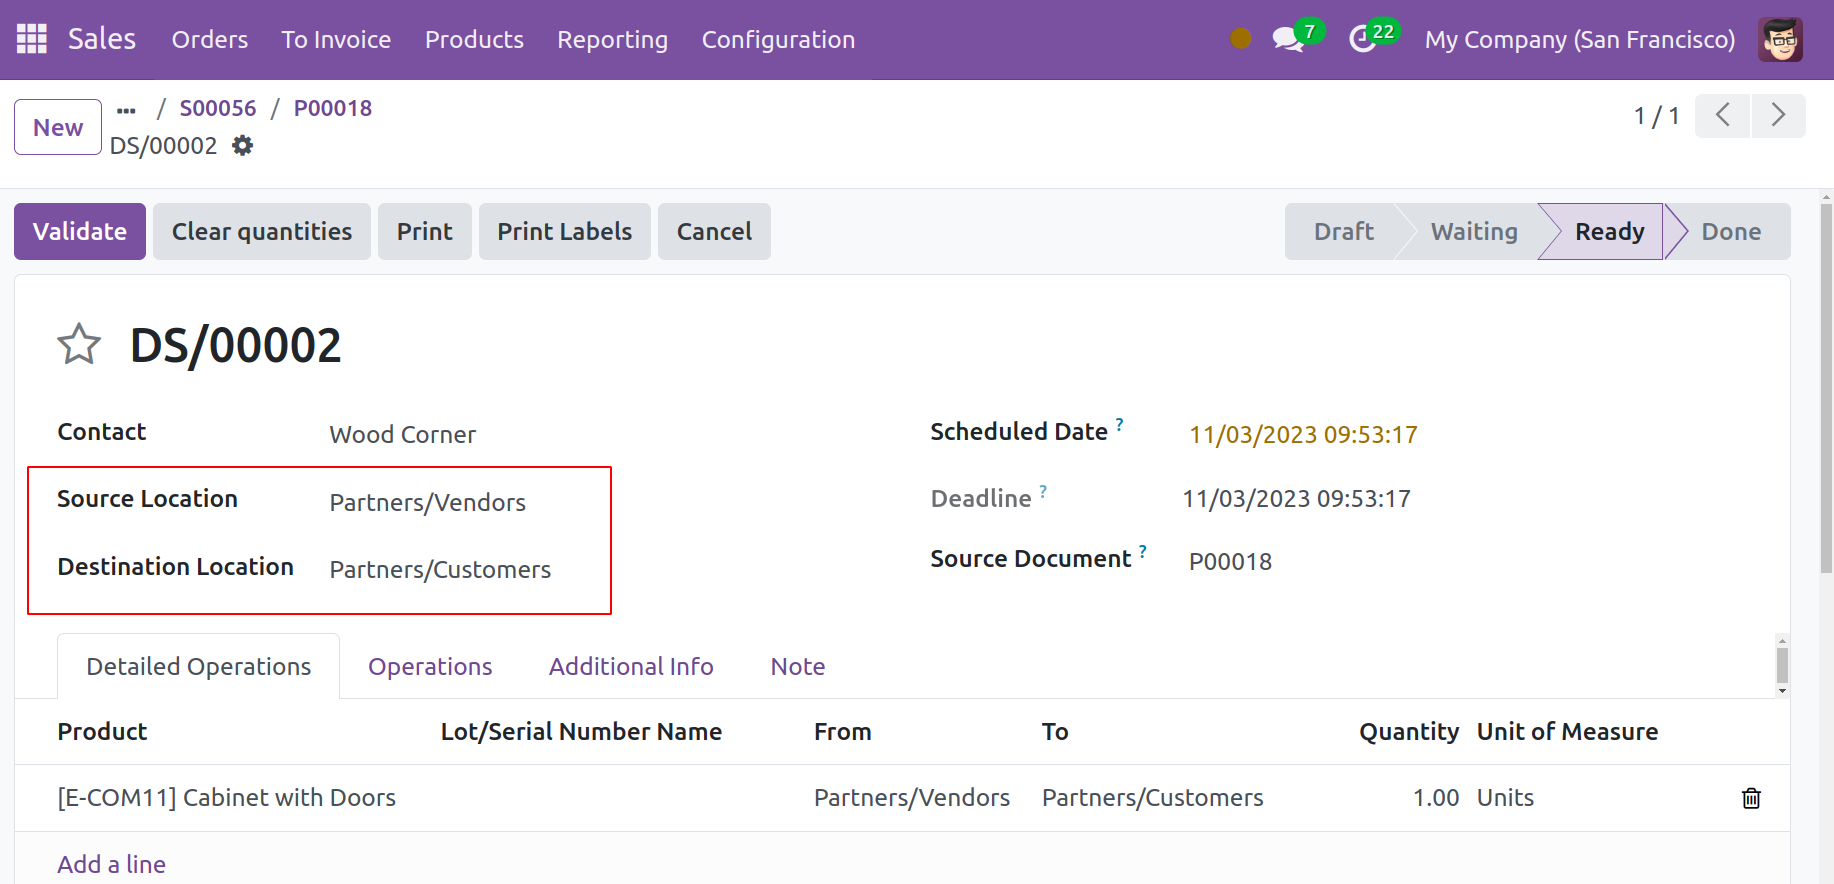Click the orange status indicator dot
This screenshot has width=1834, height=884.
(x=1240, y=39)
